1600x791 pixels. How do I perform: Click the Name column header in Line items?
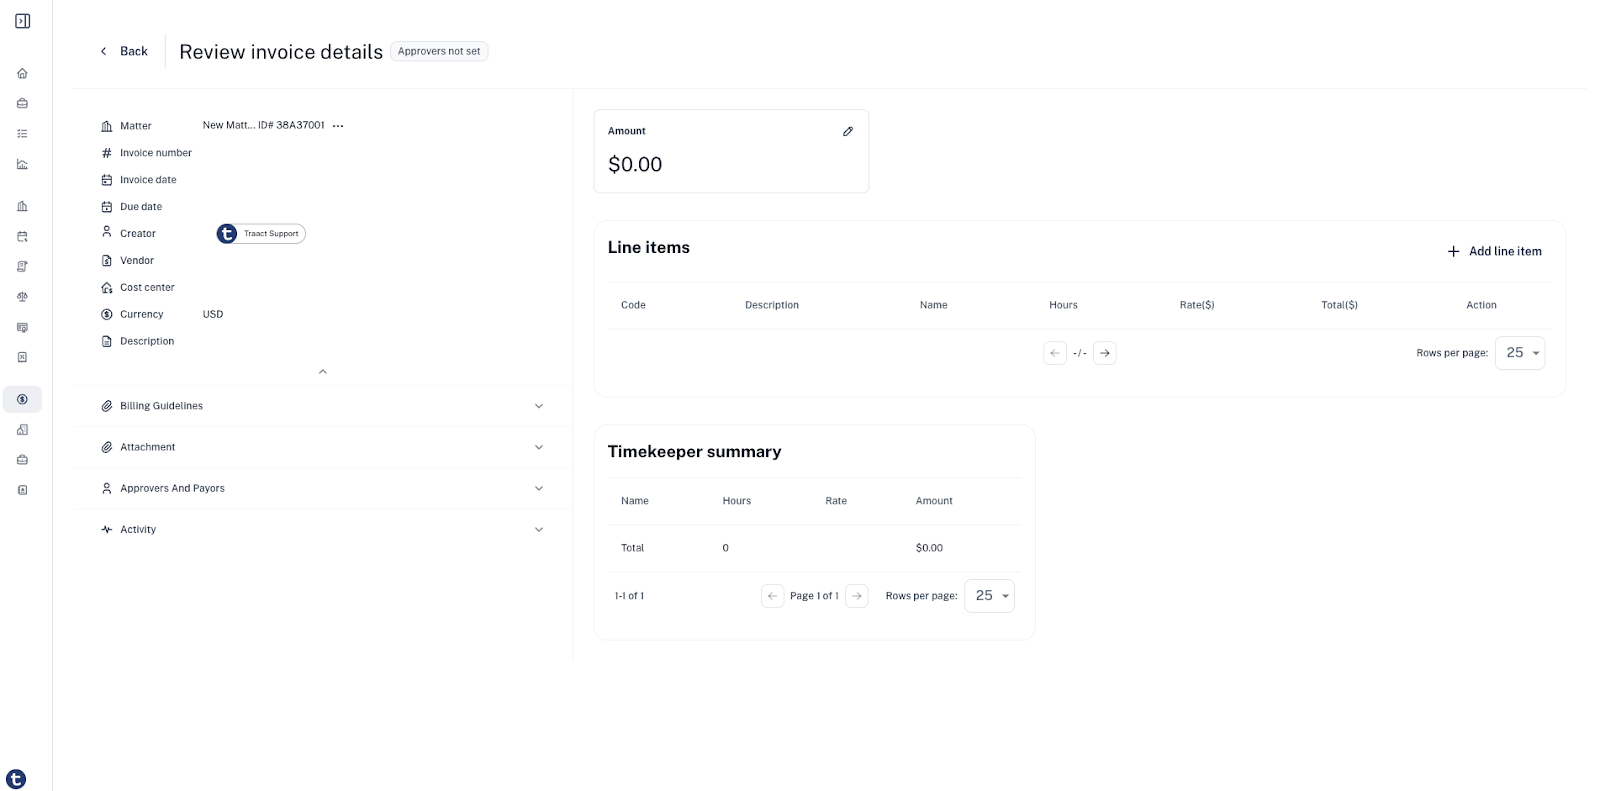click(x=934, y=305)
